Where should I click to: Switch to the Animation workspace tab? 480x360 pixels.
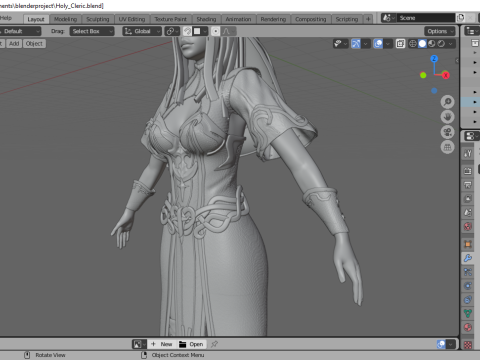[x=238, y=19]
